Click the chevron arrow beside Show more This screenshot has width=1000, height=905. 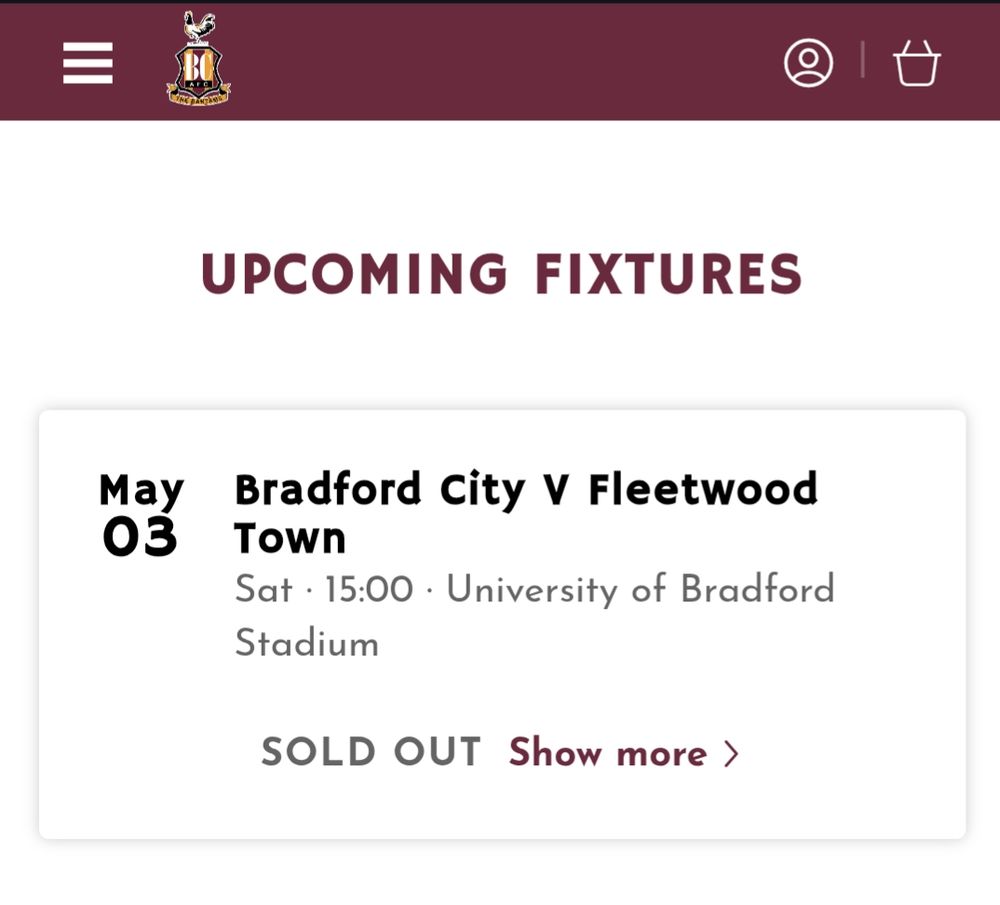pyautogui.click(x=732, y=754)
